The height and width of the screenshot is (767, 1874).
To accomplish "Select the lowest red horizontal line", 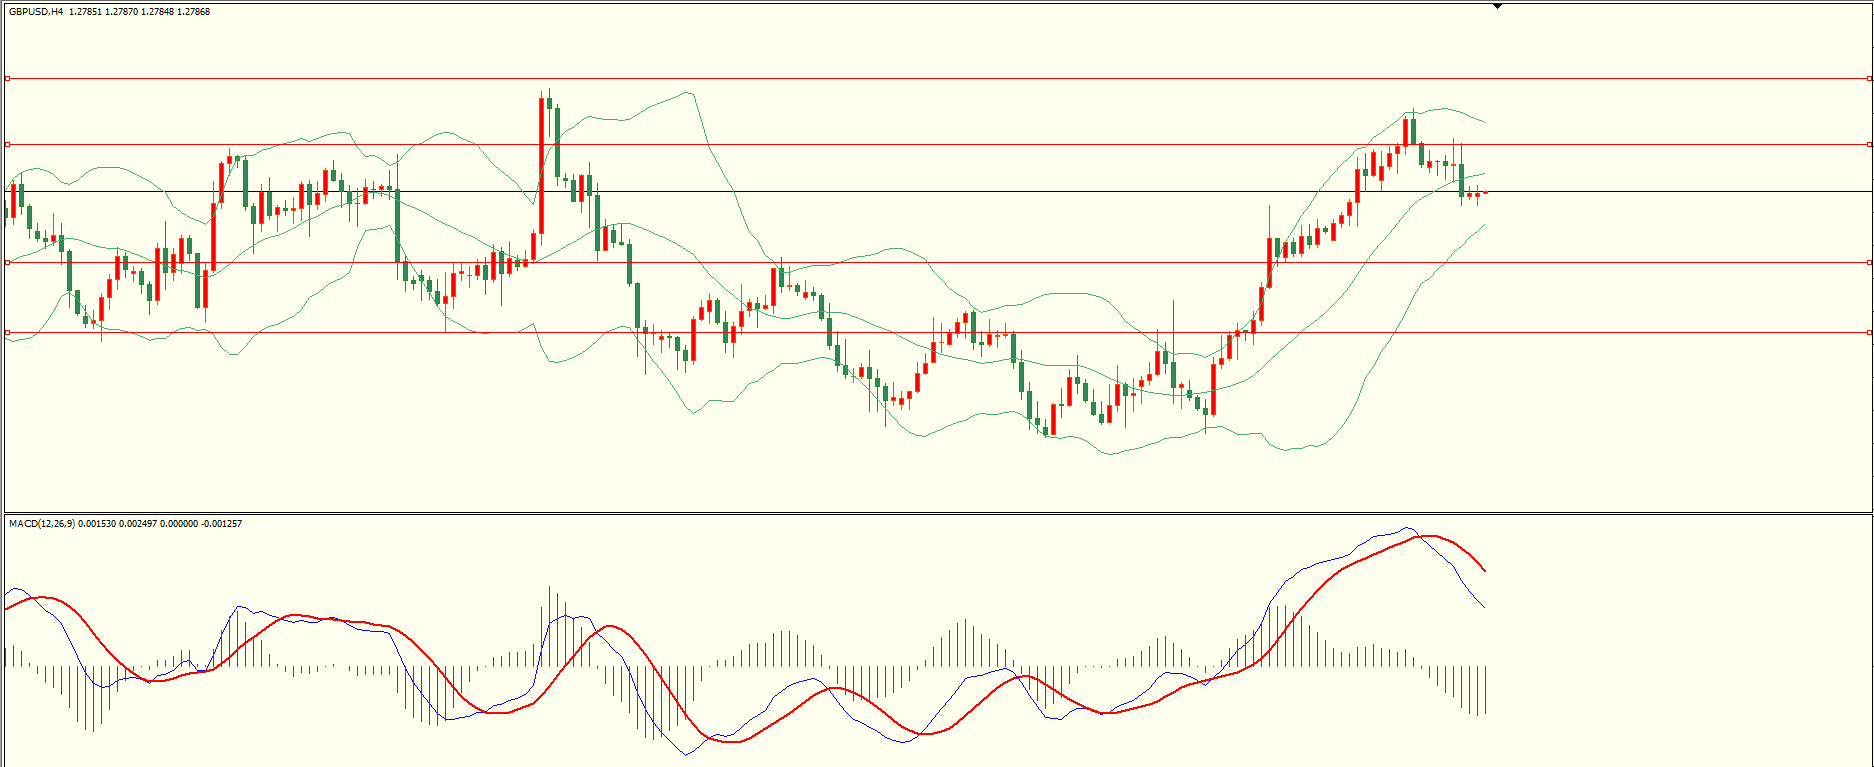I will (x=937, y=332).
